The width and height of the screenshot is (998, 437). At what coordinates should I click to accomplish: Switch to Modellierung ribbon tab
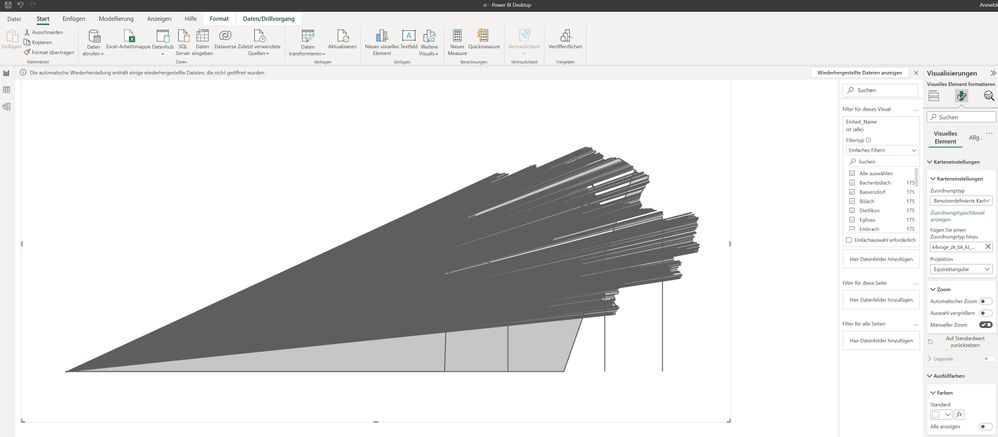coord(116,19)
